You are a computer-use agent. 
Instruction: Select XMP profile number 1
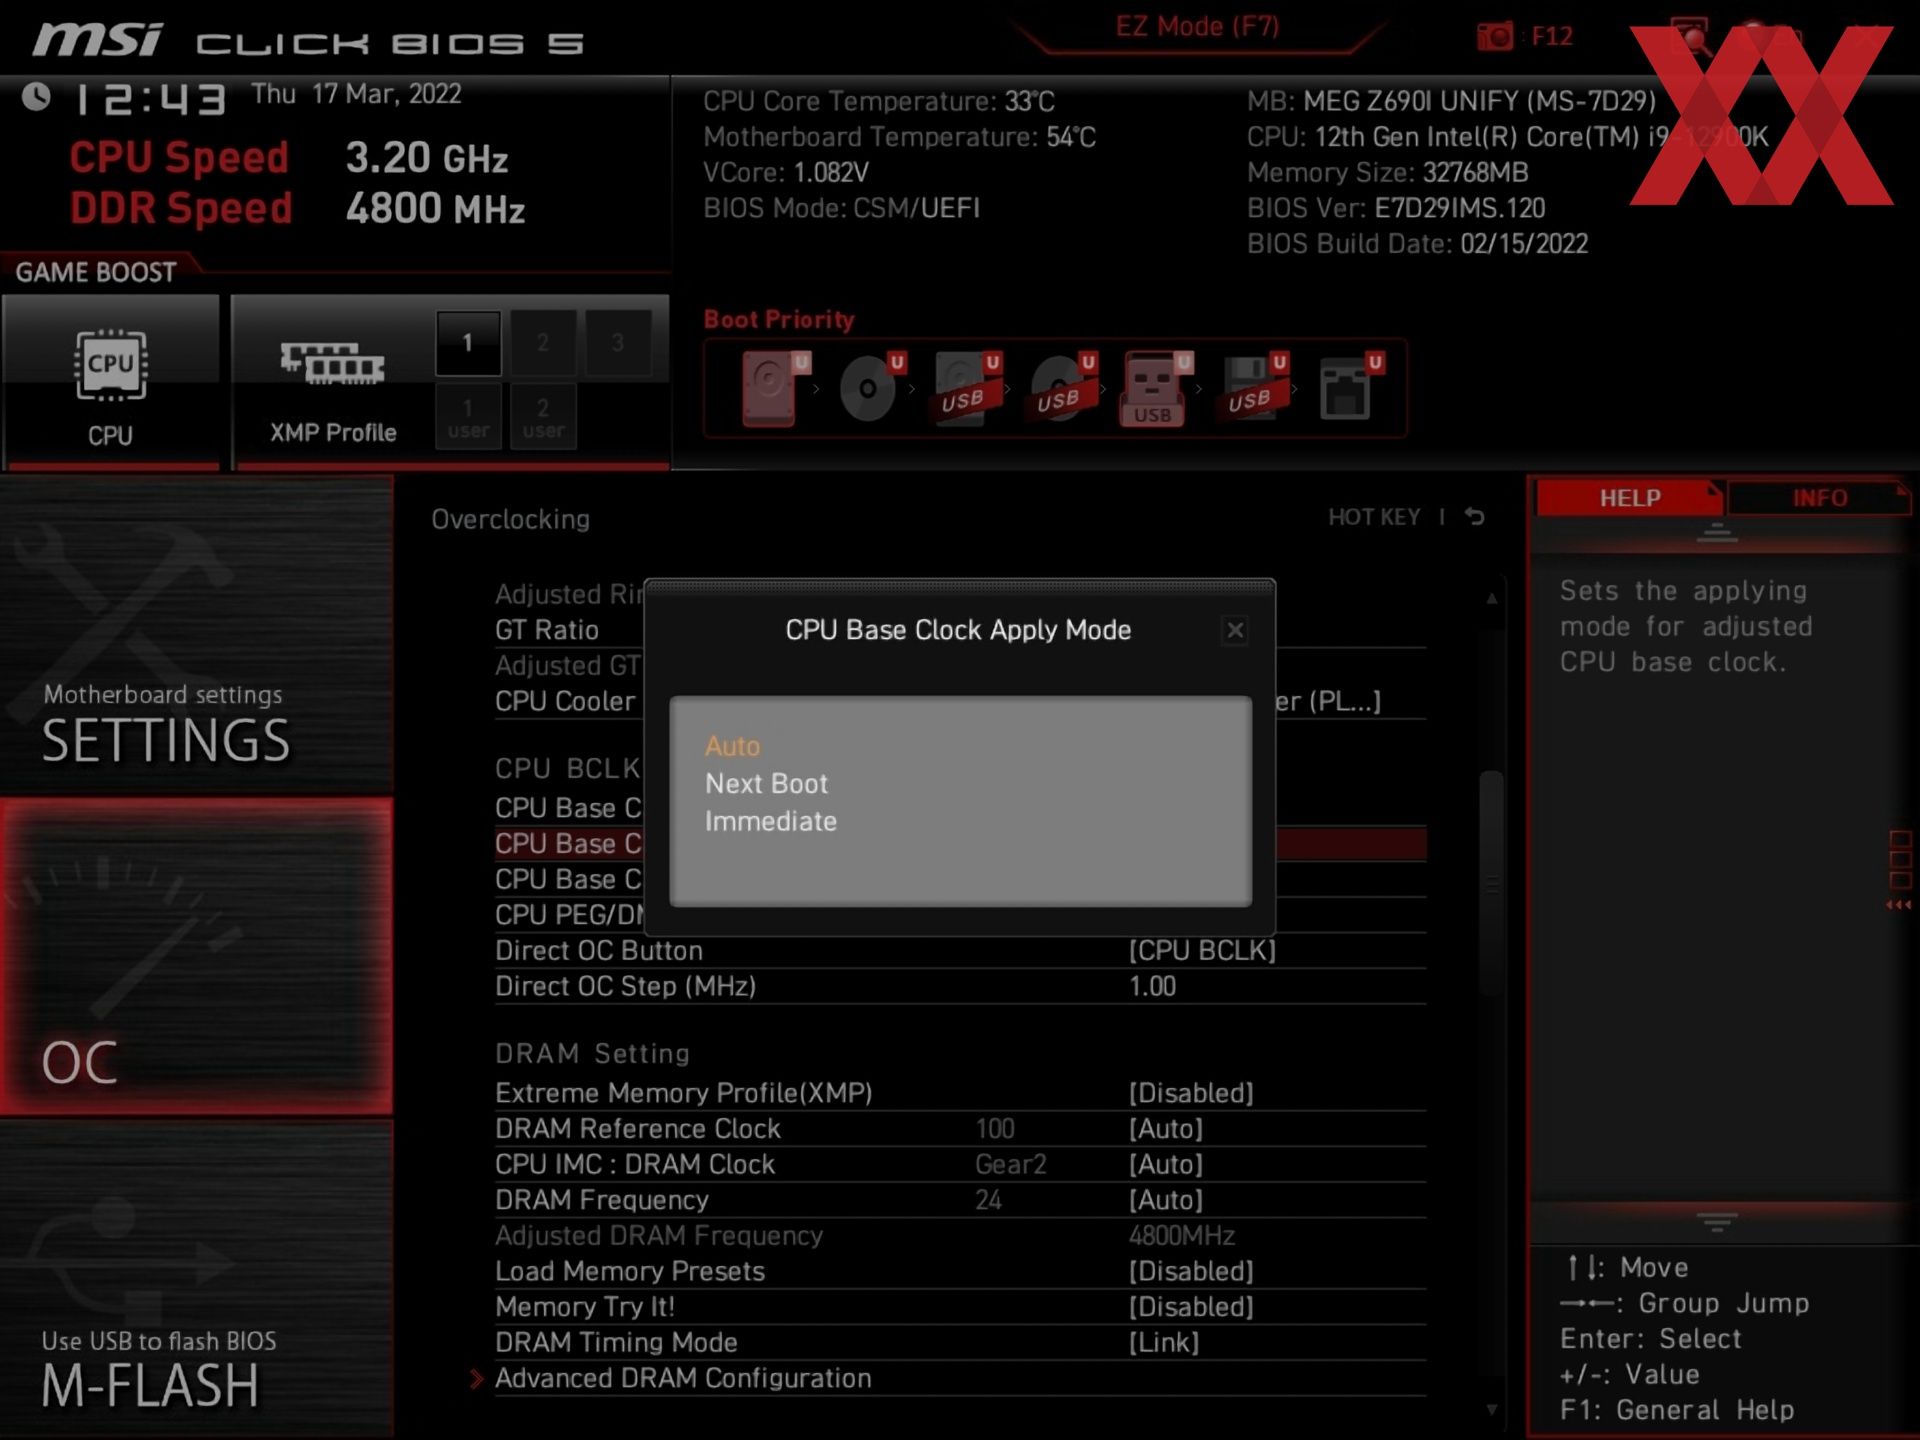(x=467, y=343)
